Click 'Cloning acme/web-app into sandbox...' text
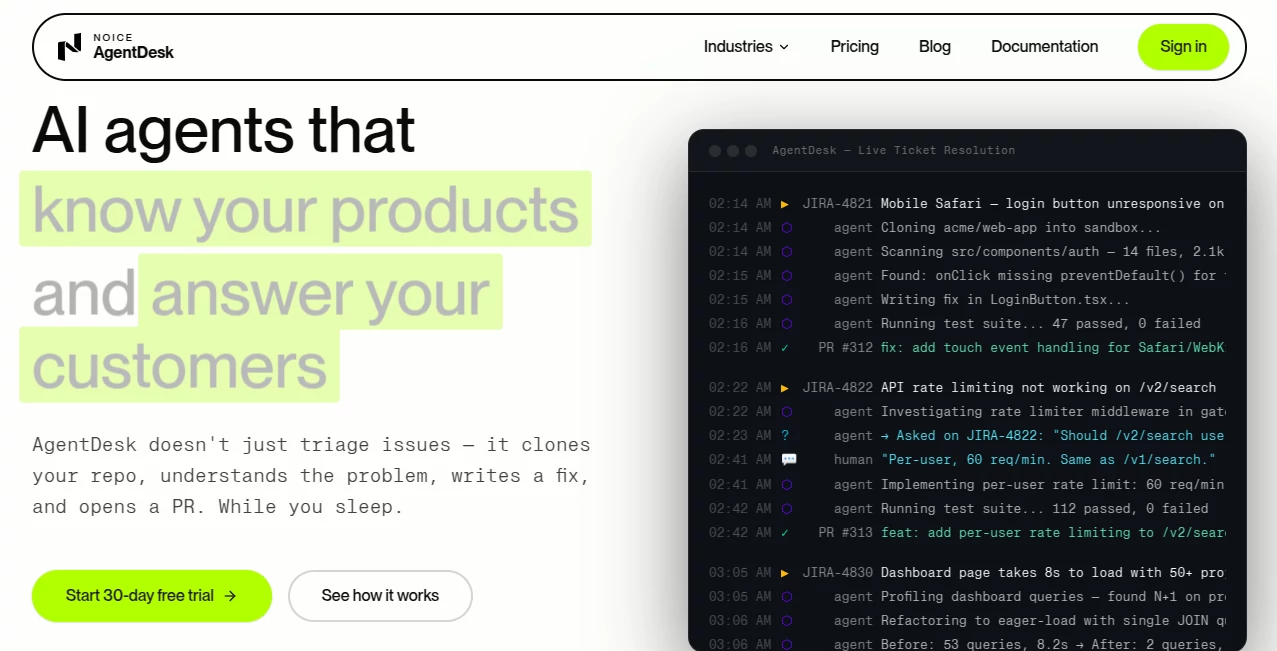 point(1021,228)
